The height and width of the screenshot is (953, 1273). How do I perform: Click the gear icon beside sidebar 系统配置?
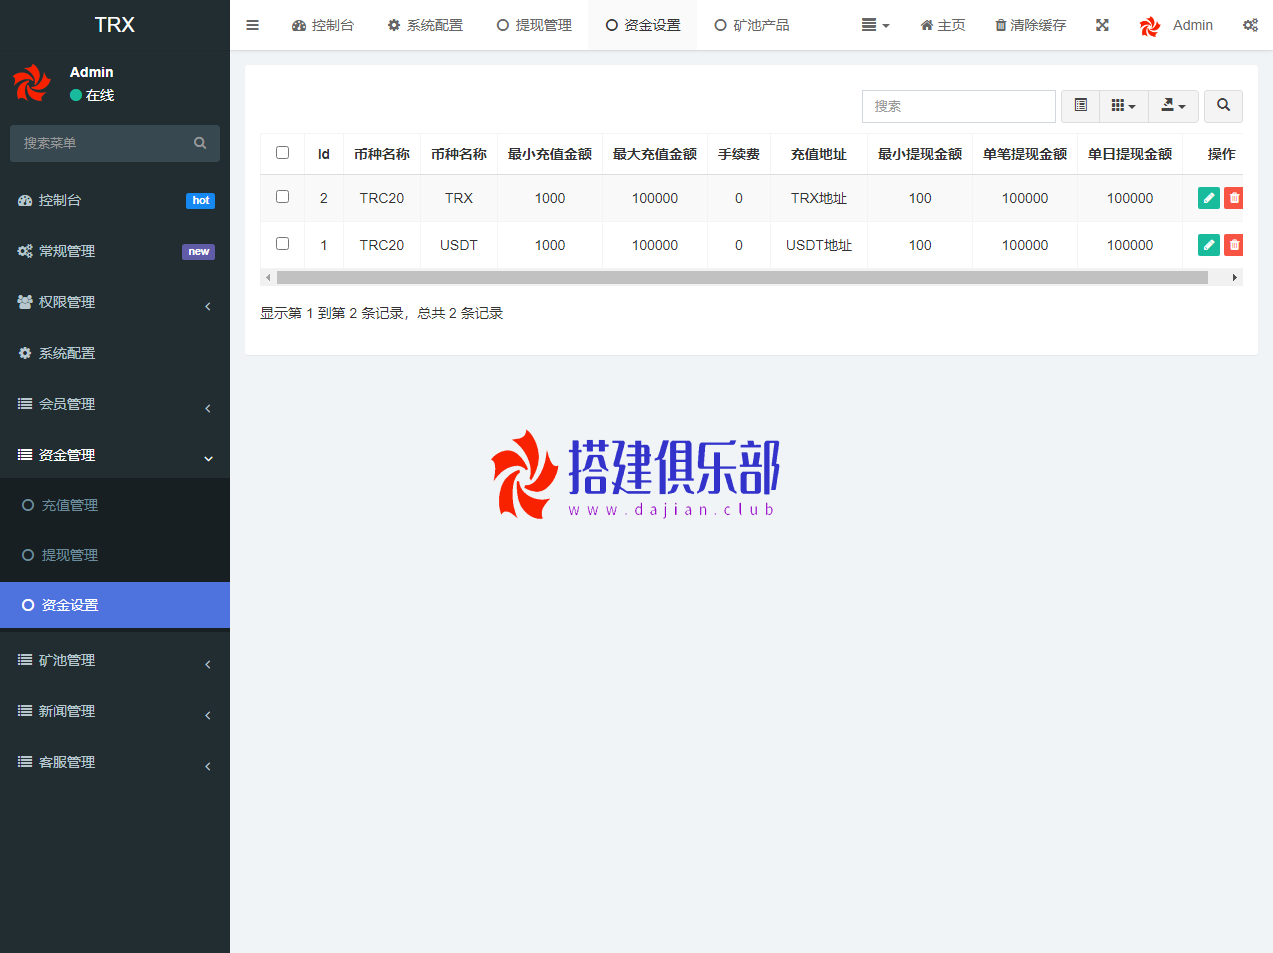[25, 353]
